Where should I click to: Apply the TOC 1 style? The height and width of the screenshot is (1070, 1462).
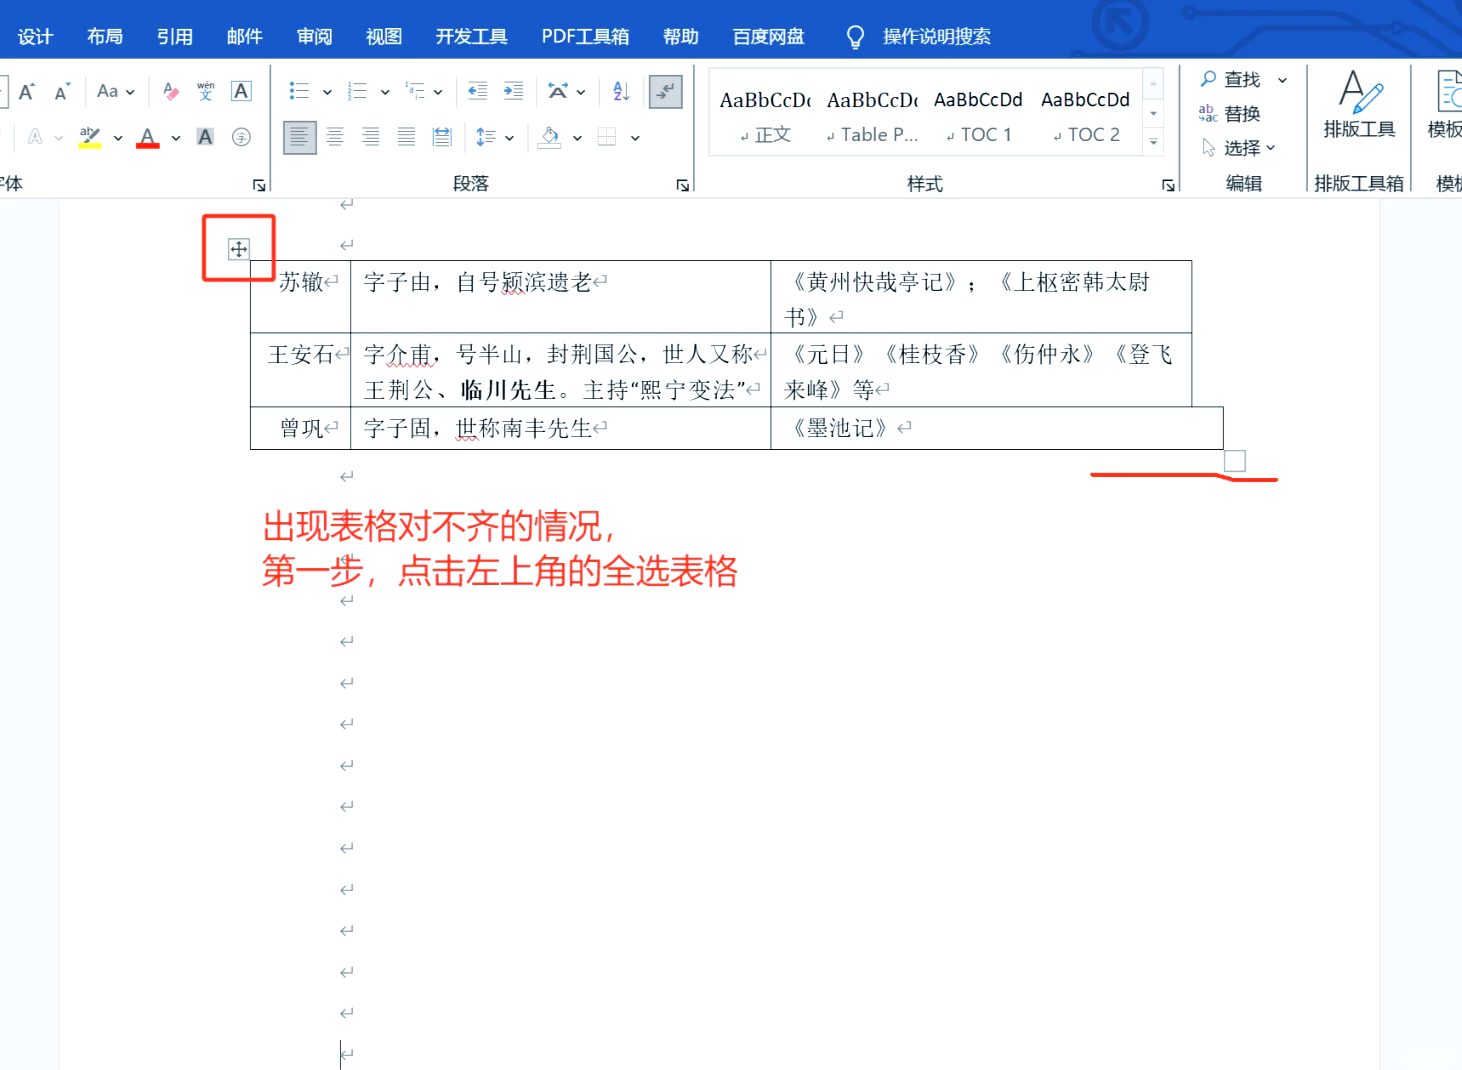(979, 115)
